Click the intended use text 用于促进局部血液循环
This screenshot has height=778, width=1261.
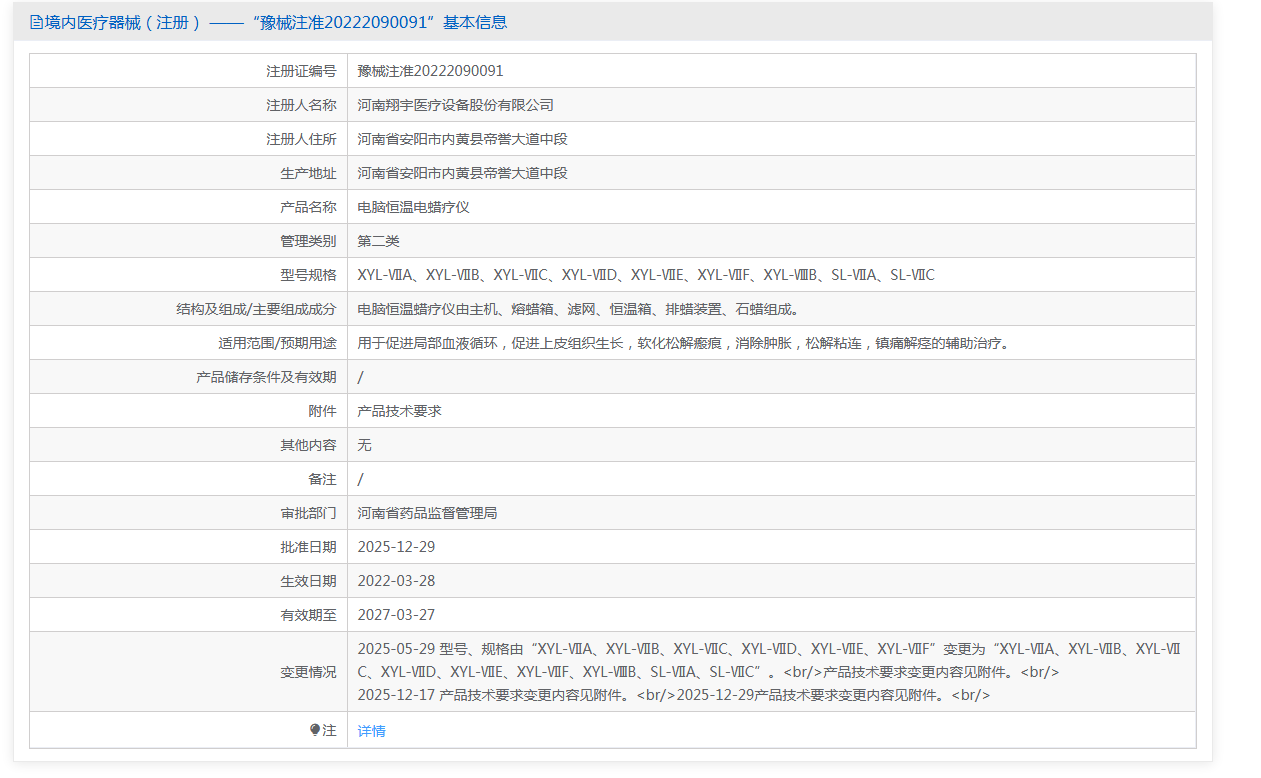pos(685,343)
